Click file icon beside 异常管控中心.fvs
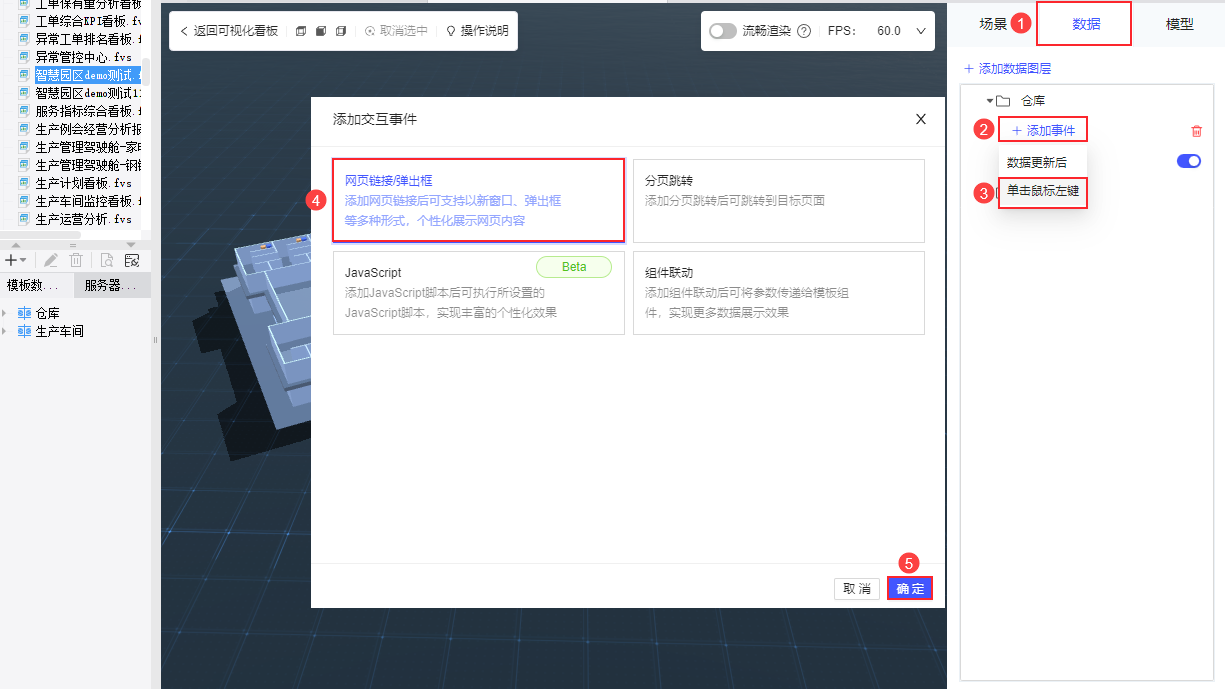Image resolution: width=1225 pixels, height=689 pixels. (x=25, y=57)
